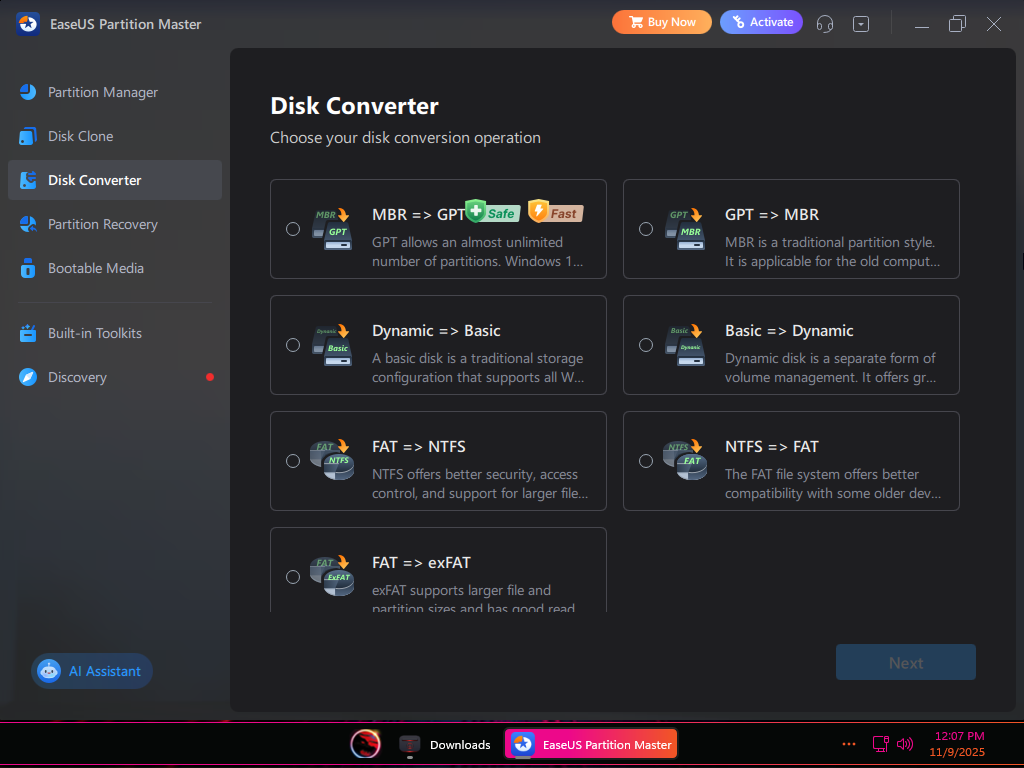This screenshot has height=768, width=1024.
Task: Click the AI Assistant robot icon
Action: tap(49, 671)
